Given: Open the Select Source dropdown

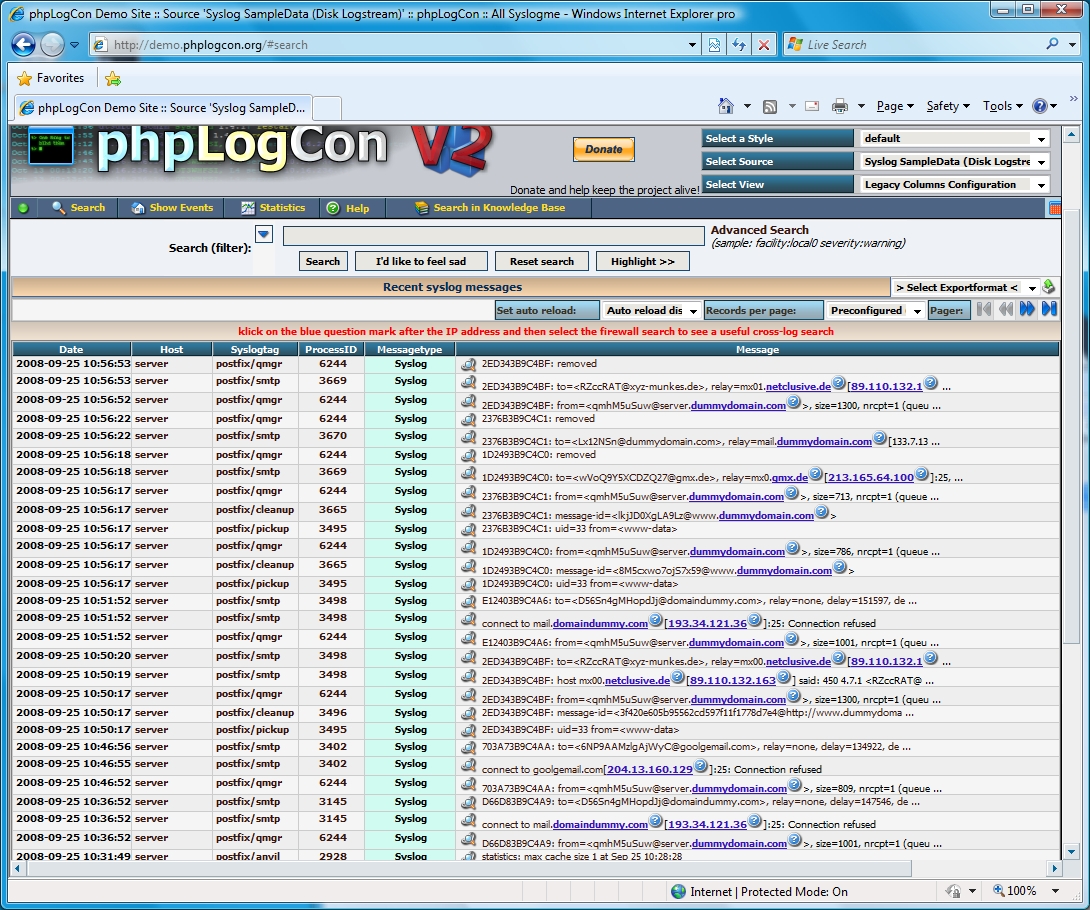Looking at the screenshot, I should (954, 161).
